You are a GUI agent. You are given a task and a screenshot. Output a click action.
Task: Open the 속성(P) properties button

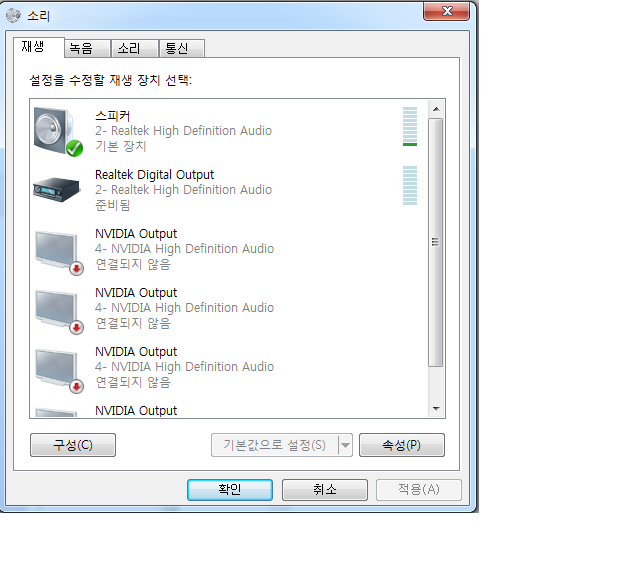point(402,445)
